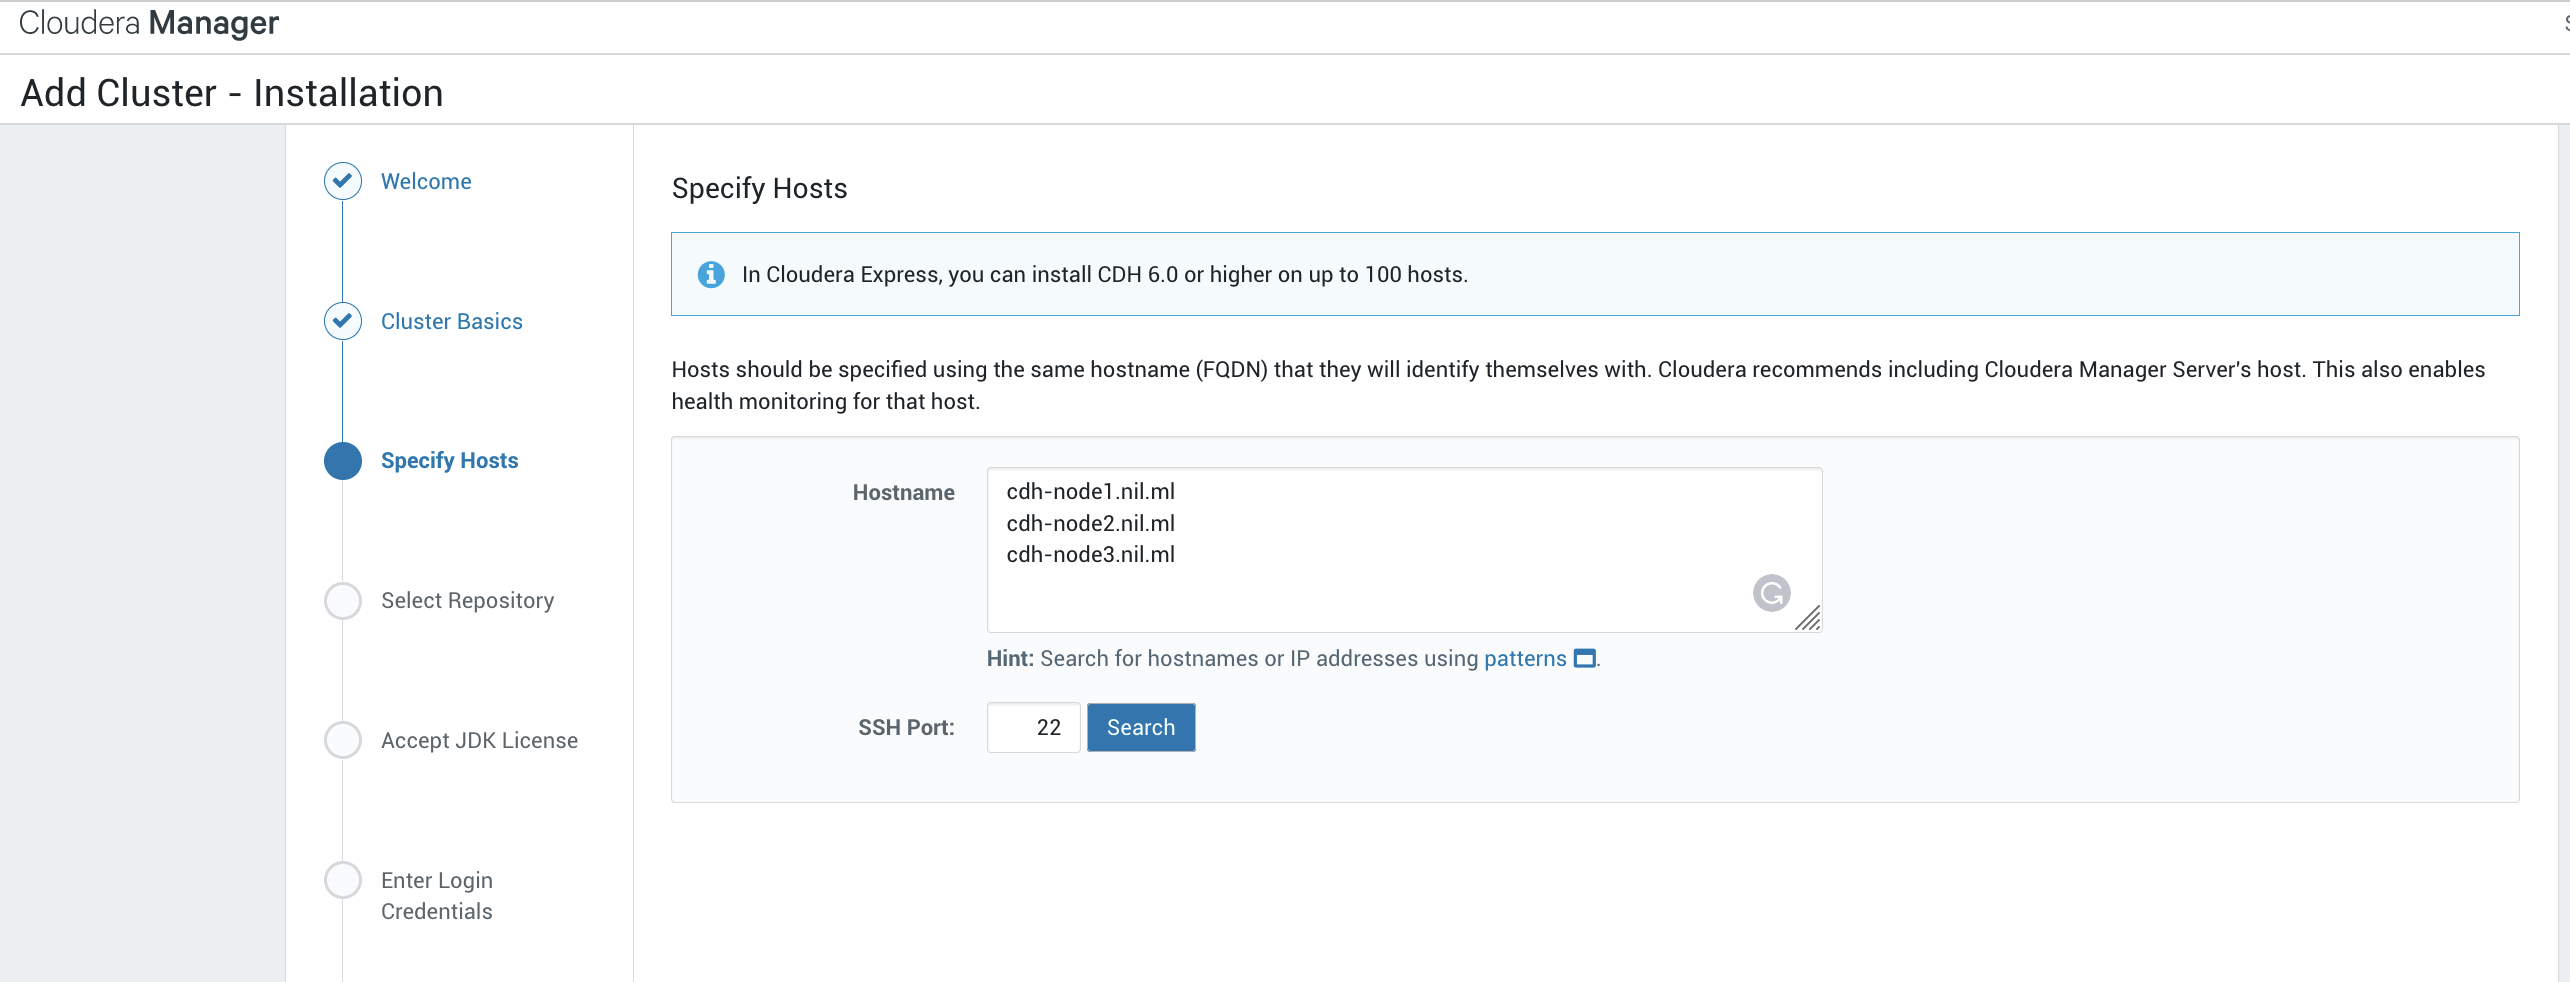
Task: Click the SSH Port input field
Action: [1033, 727]
